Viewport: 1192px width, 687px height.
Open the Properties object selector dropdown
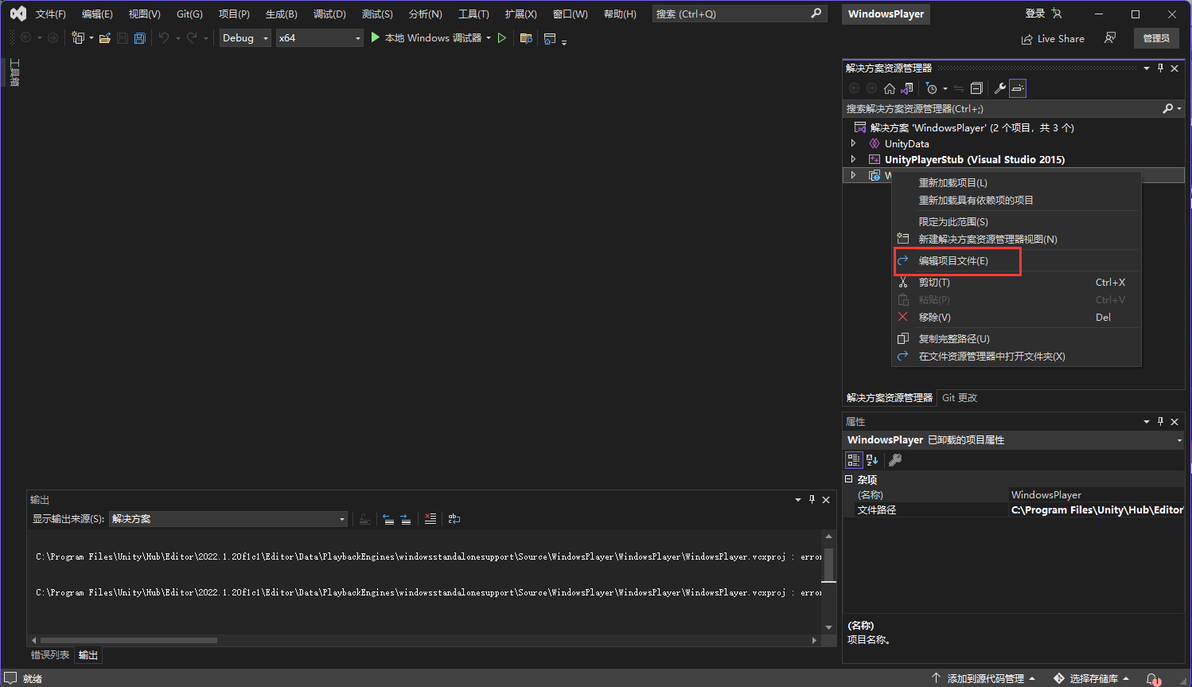coord(1179,440)
